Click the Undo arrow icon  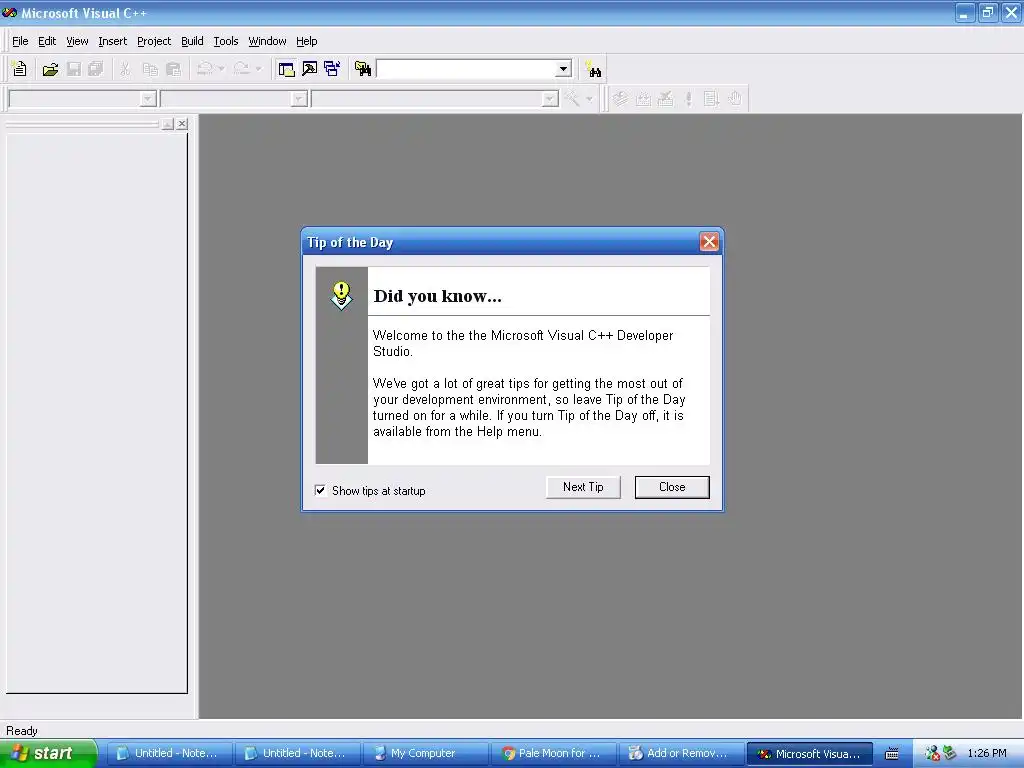tap(204, 69)
